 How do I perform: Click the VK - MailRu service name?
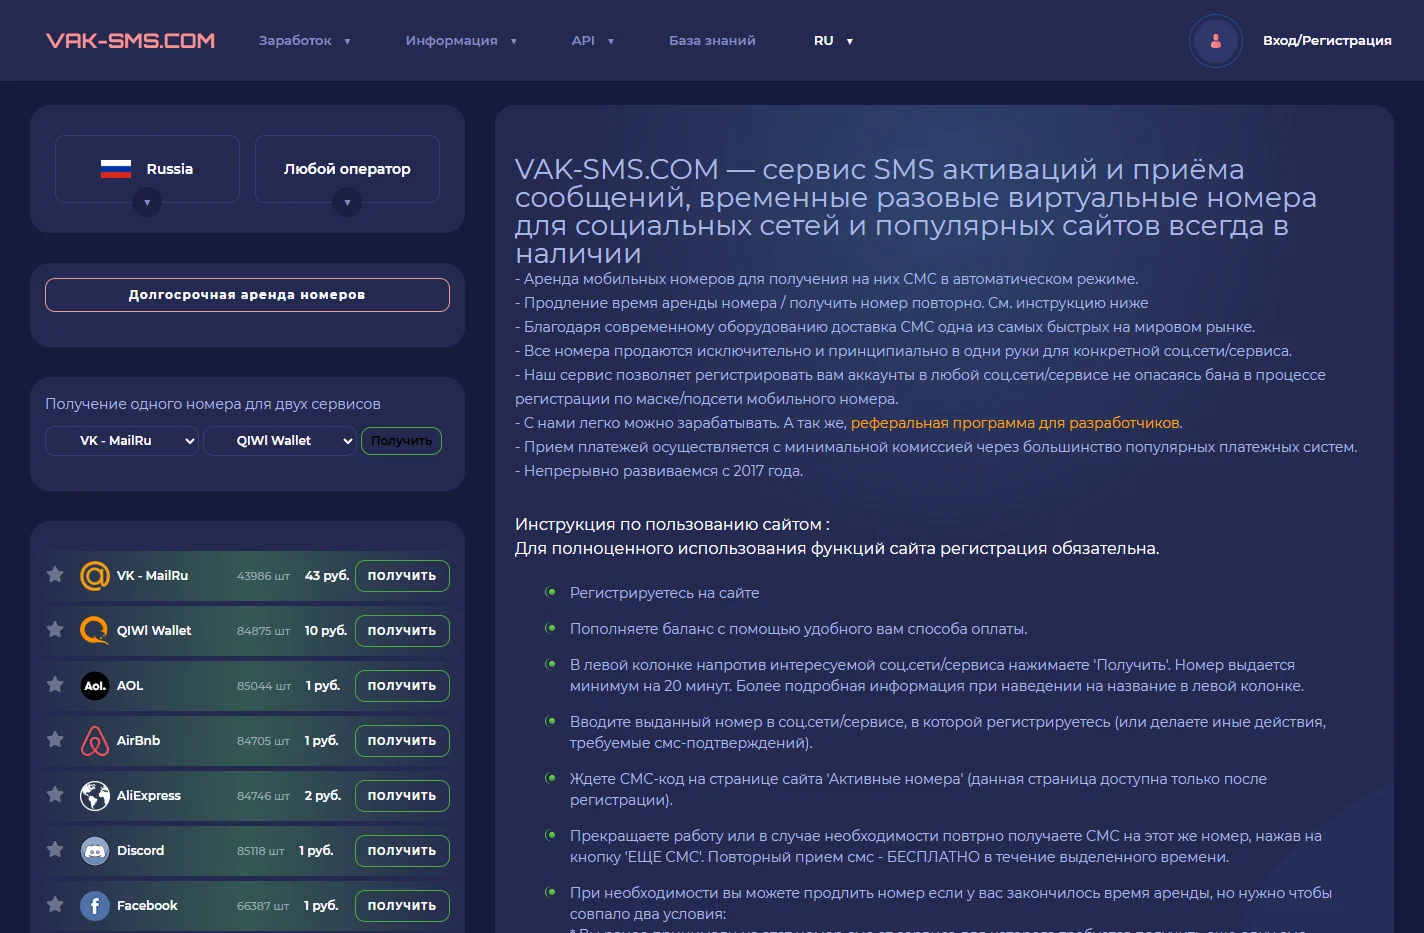152,576
